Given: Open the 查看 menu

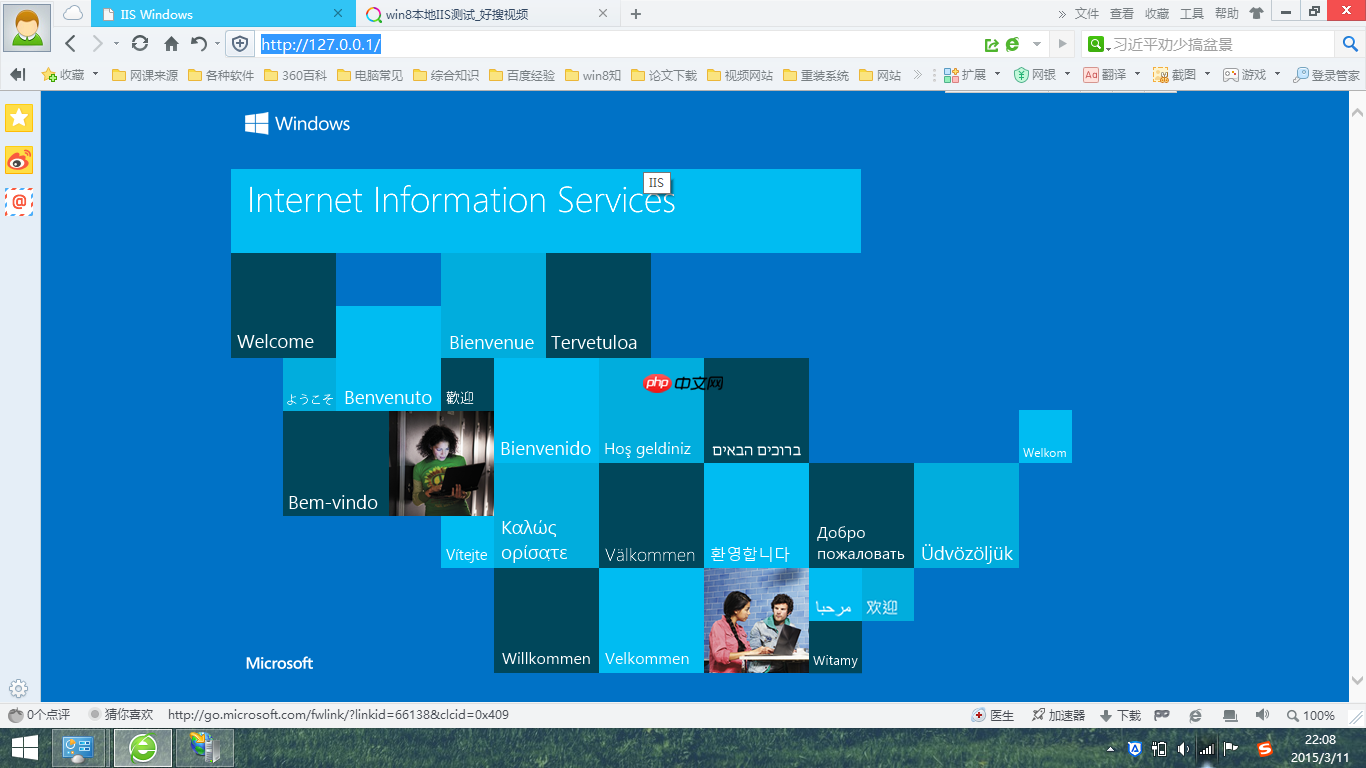Looking at the screenshot, I should 1122,14.
